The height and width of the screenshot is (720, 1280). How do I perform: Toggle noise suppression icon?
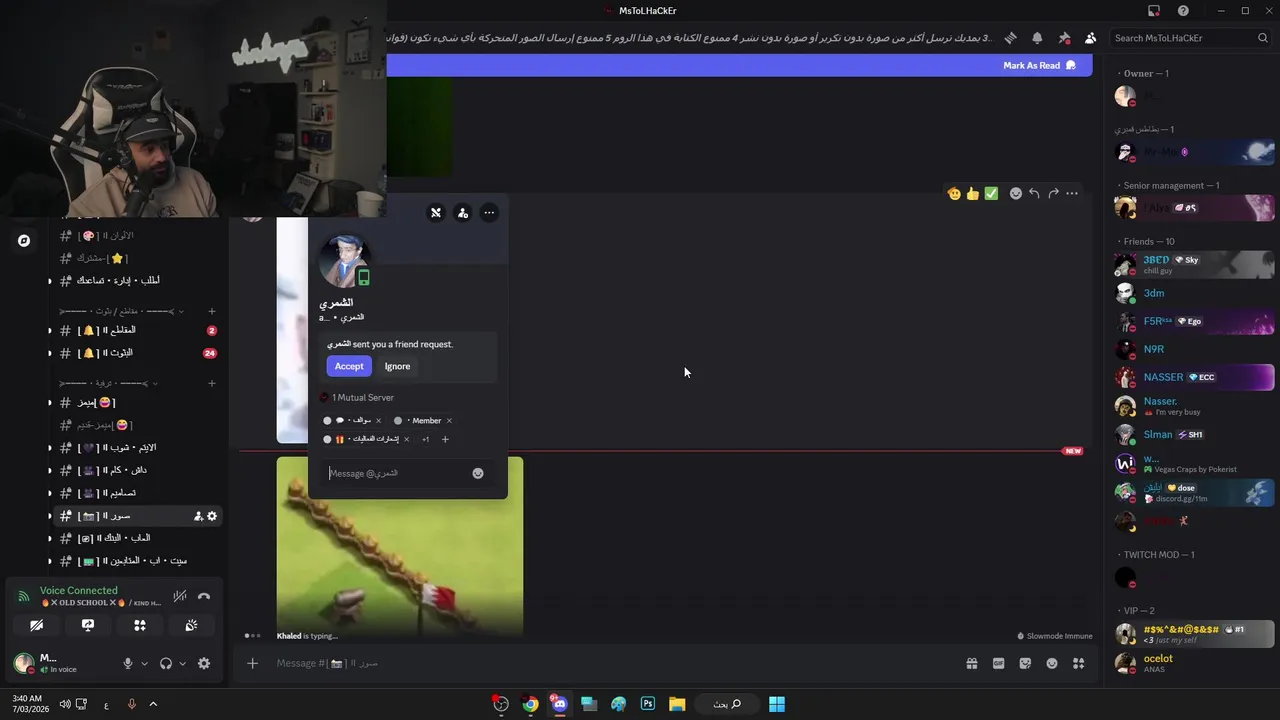coord(180,596)
